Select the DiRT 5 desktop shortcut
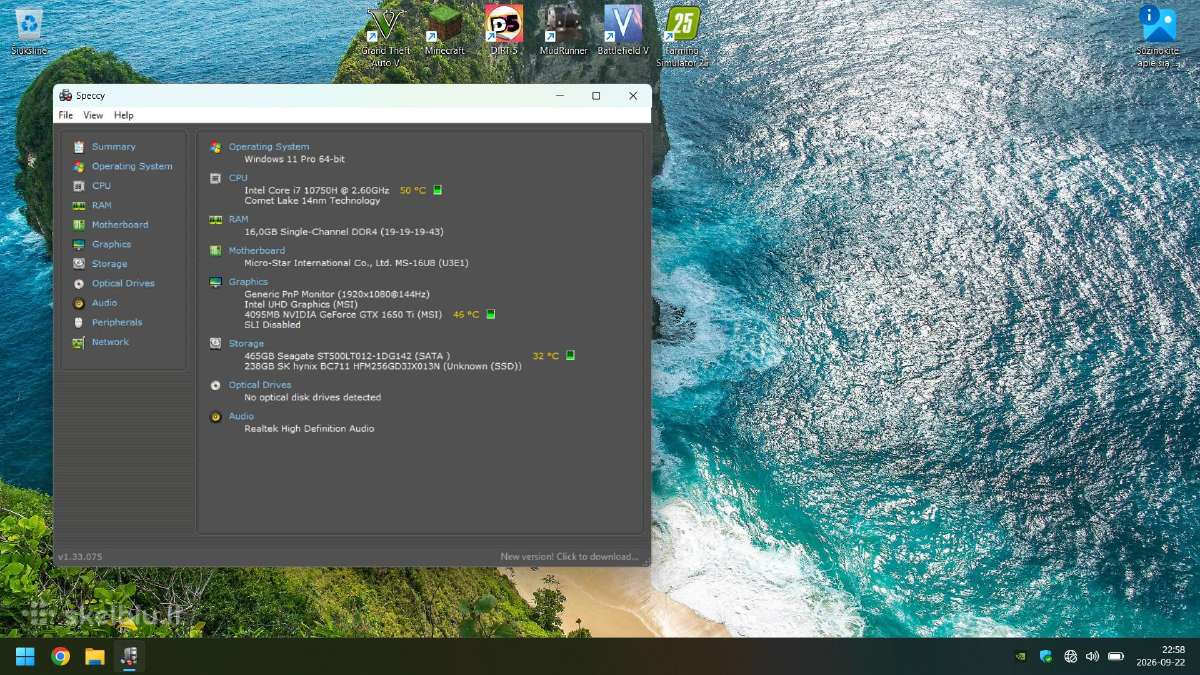 (x=504, y=30)
